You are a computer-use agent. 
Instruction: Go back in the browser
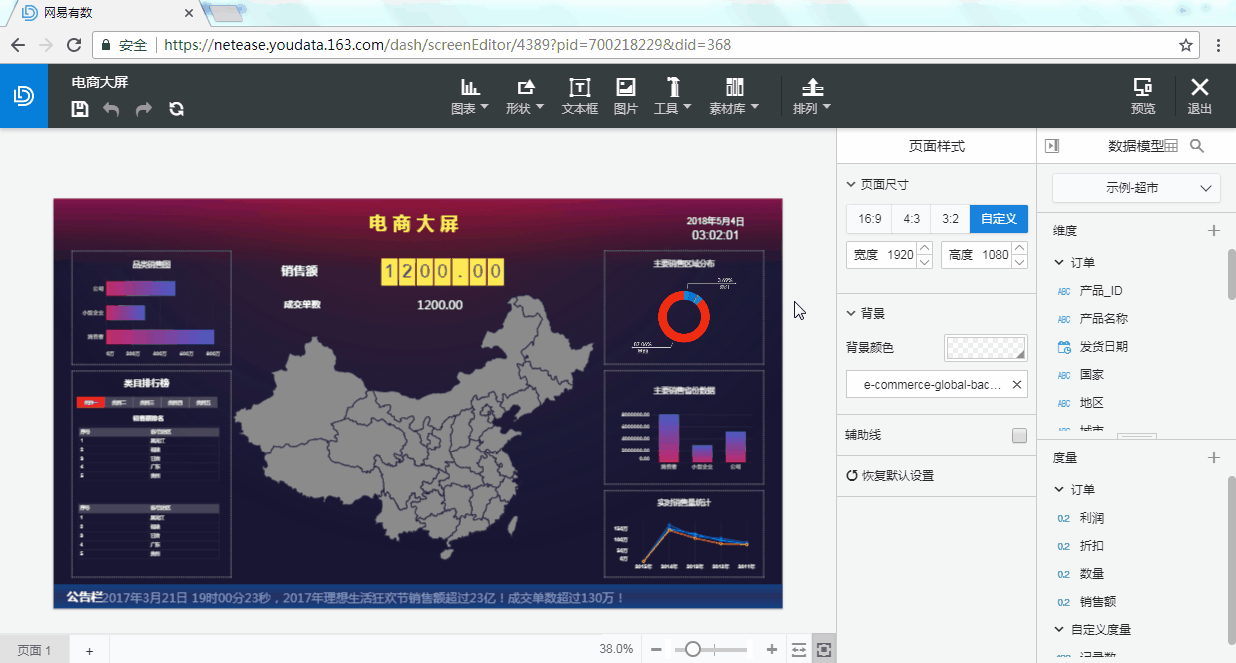click(x=18, y=45)
